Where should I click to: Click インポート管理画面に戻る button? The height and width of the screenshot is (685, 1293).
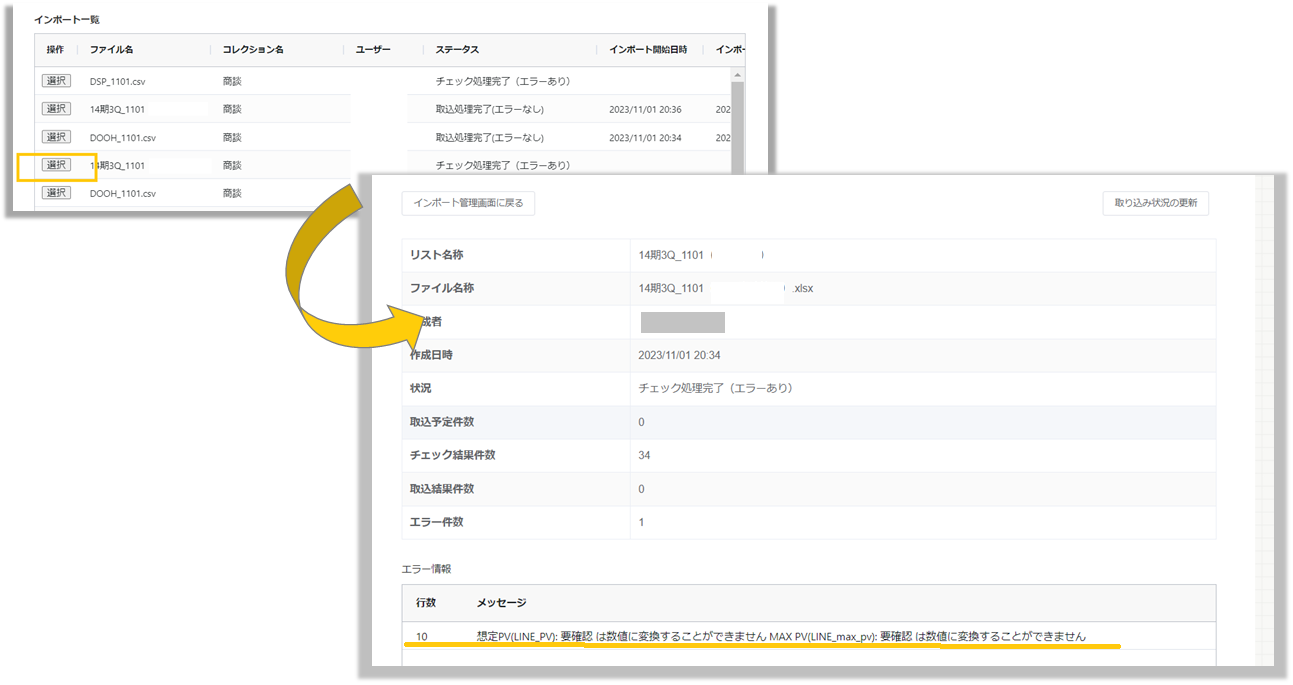tap(468, 203)
